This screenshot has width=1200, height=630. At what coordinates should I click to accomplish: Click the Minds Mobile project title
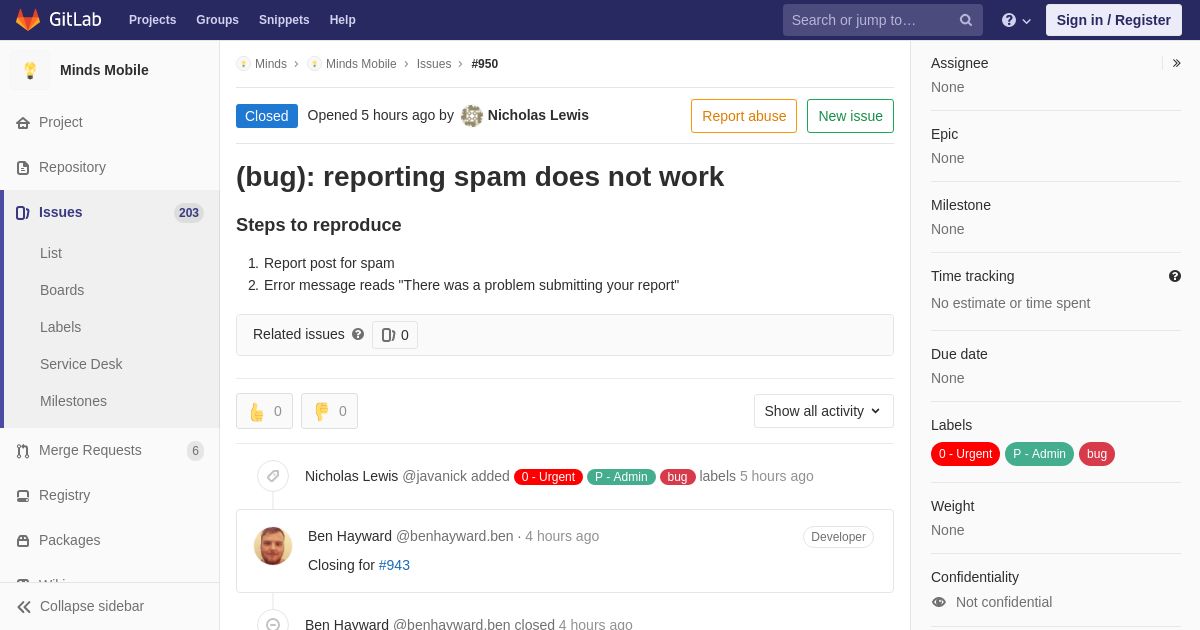[x=104, y=70]
